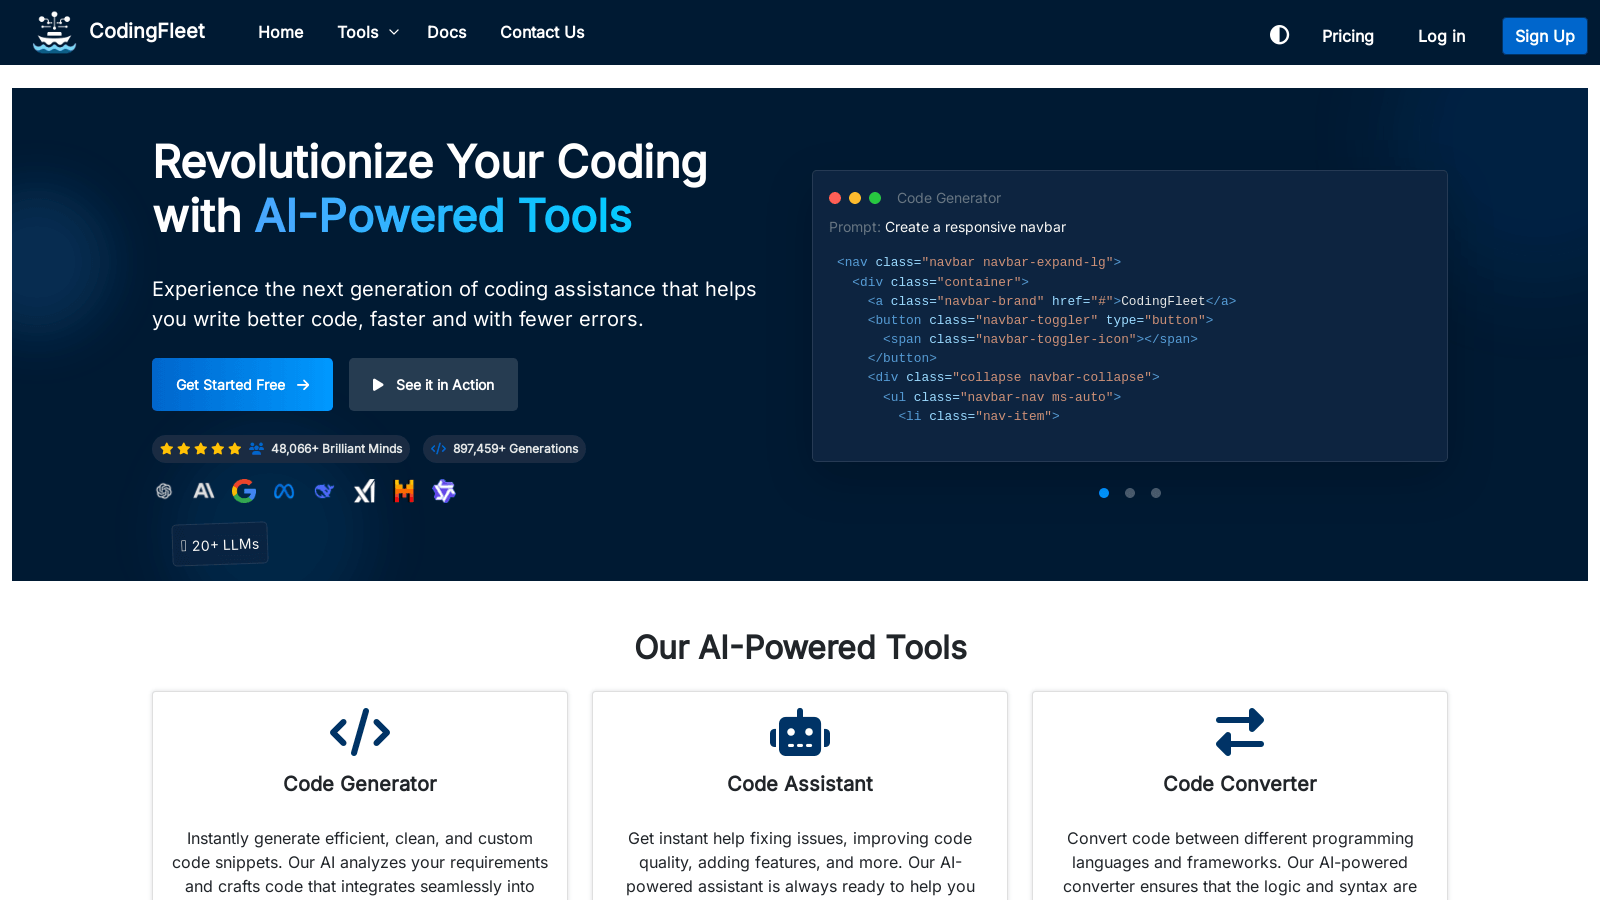Click the 897,459+ Generations badge
1600x900 pixels.
coord(504,449)
